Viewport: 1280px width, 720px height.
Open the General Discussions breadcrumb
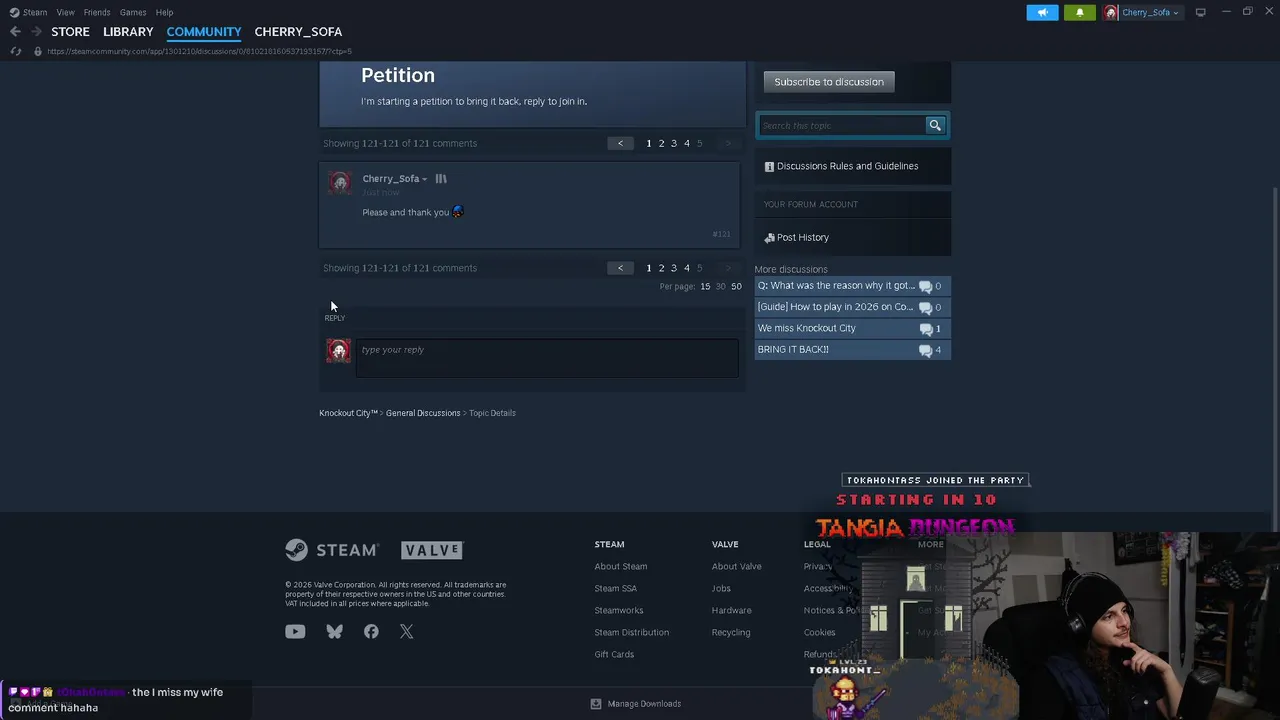tap(423, 413)
